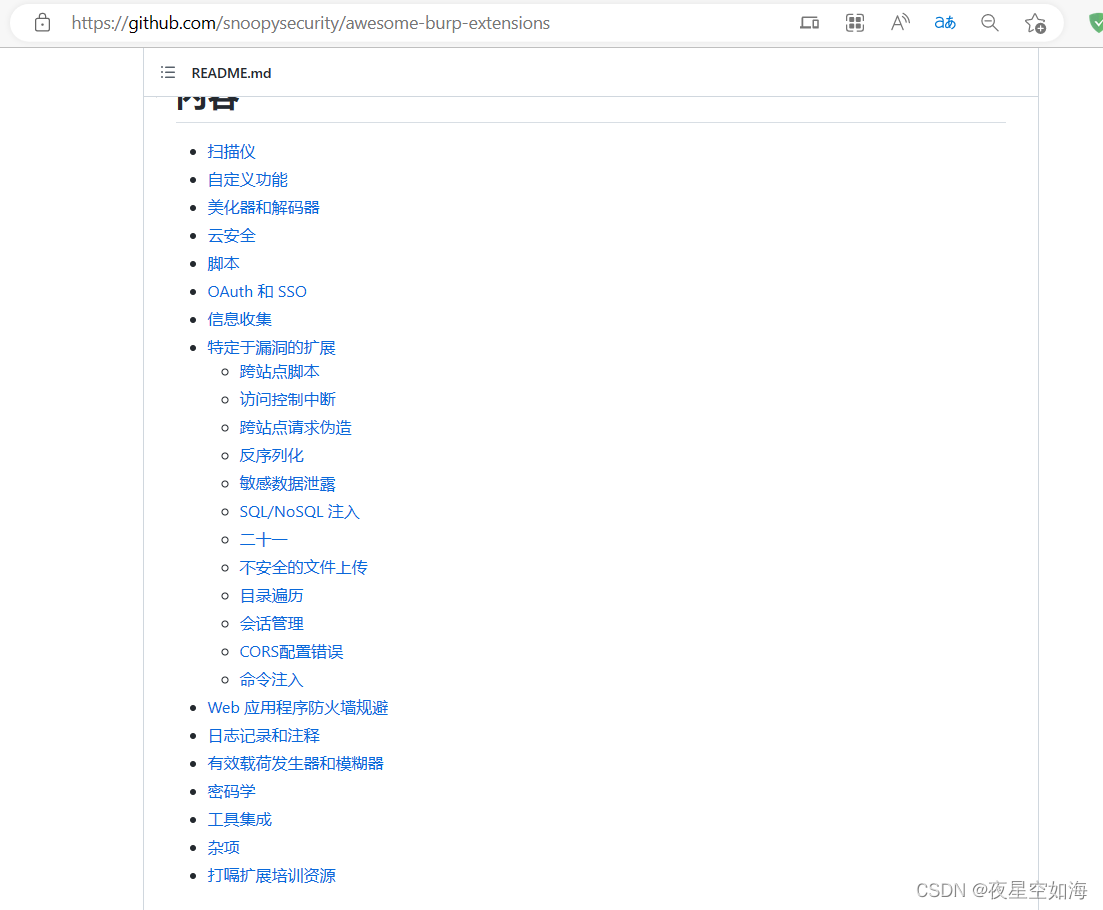Click the zoom magnifier icon in address bar

pyautogui.click(x=990, y=23)
